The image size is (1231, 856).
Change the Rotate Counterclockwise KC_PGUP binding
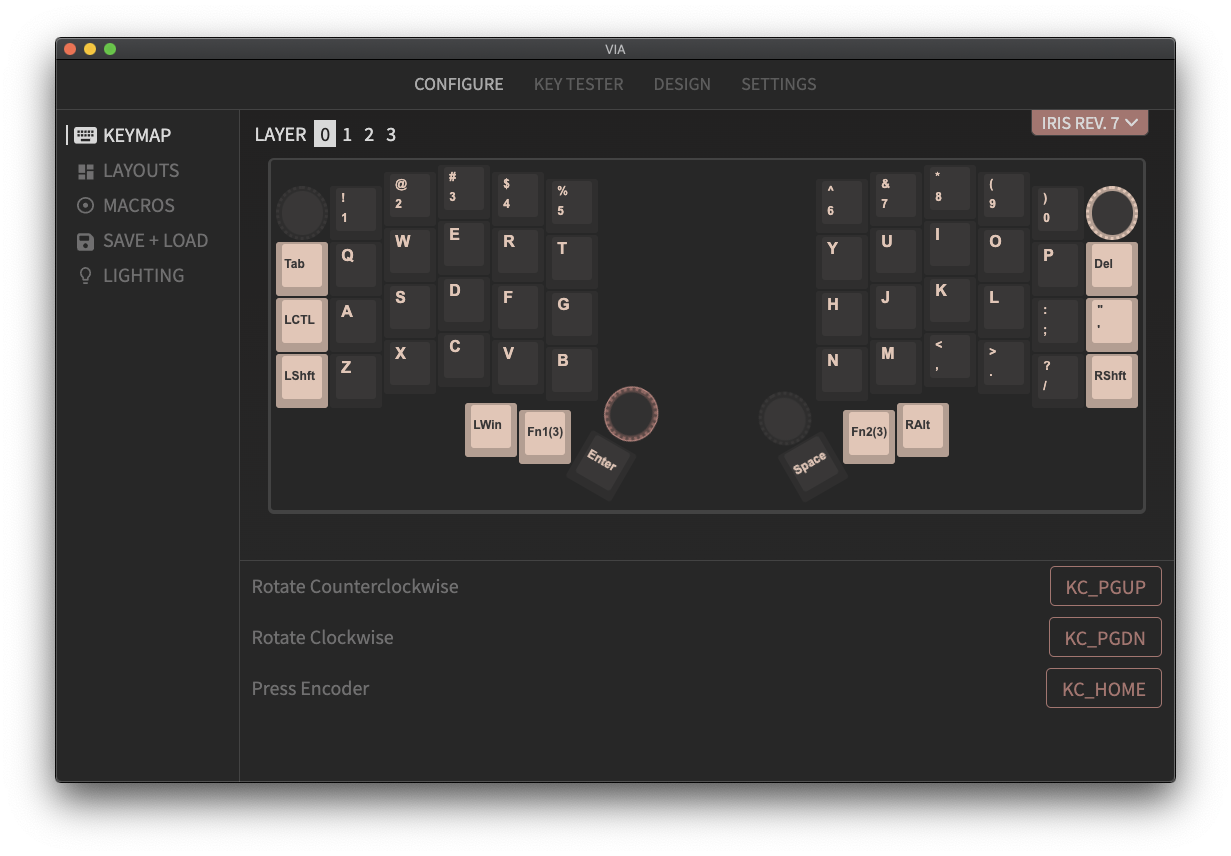pyautogui.click(x=1105, y=586)
